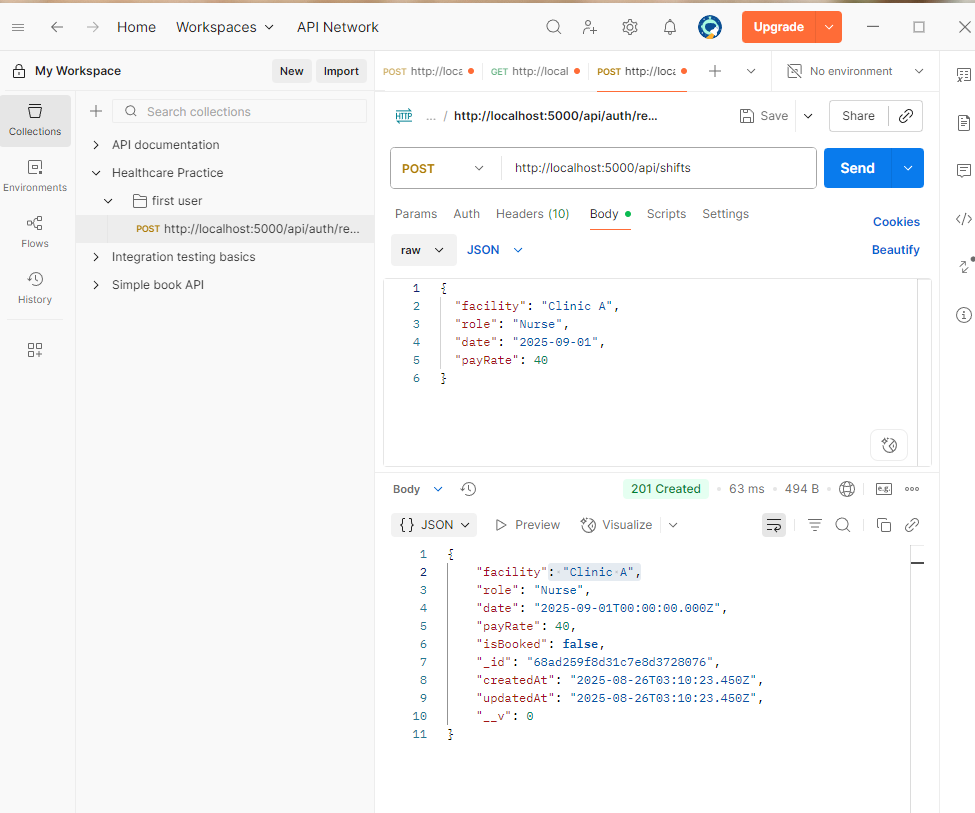Open the settings gear icon
975x813 pixels.
pos(630,27)
